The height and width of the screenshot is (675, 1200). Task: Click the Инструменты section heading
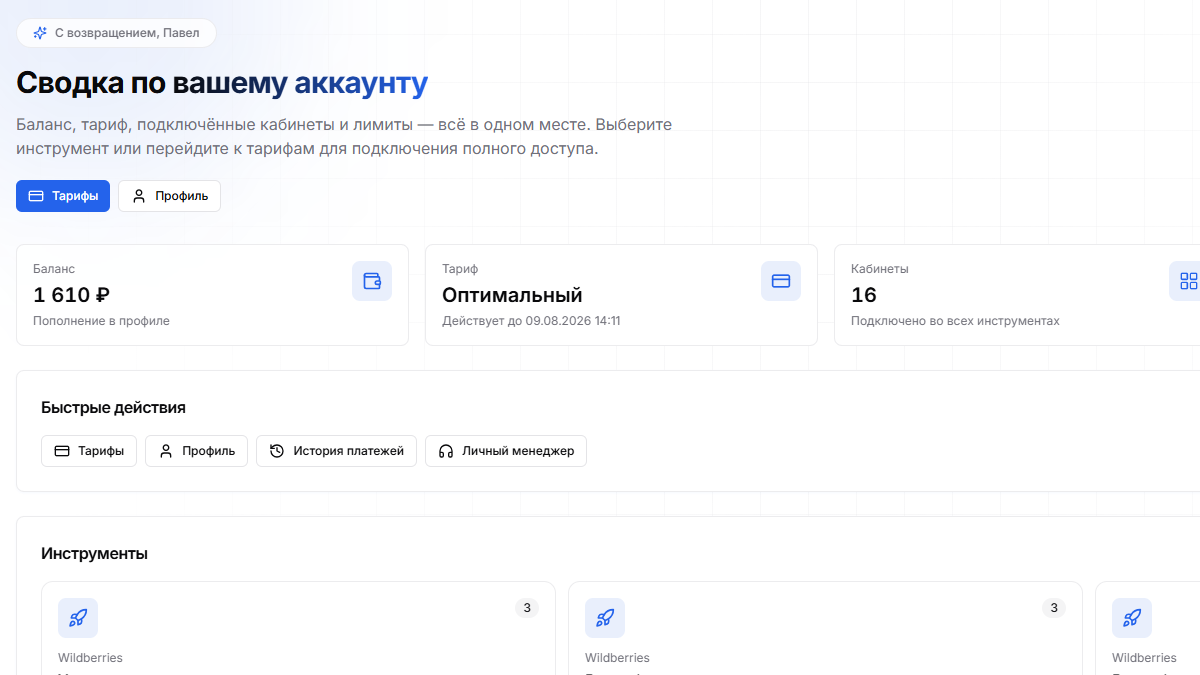pos(94,554)
